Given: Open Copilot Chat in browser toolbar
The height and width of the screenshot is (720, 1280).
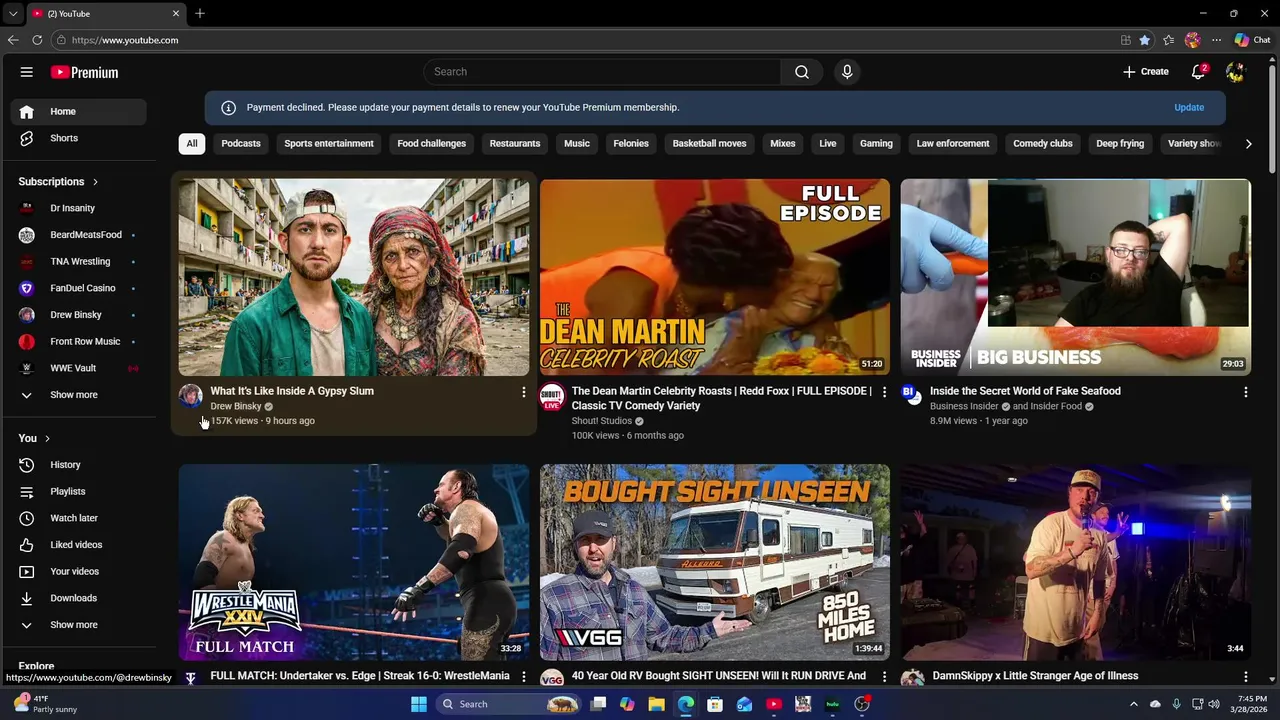Looking at the screenshot, I should (x=1252, y=40).
